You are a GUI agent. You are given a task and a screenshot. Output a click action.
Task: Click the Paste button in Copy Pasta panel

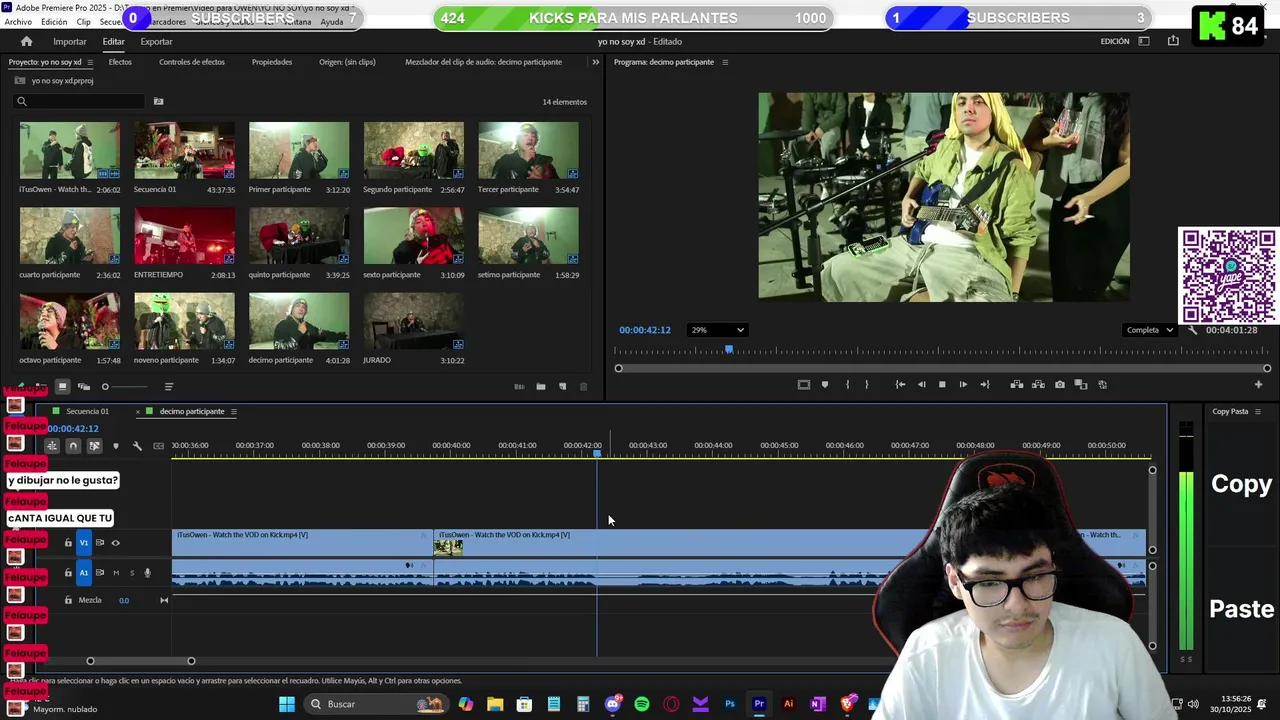click(x=1241, y=609)
